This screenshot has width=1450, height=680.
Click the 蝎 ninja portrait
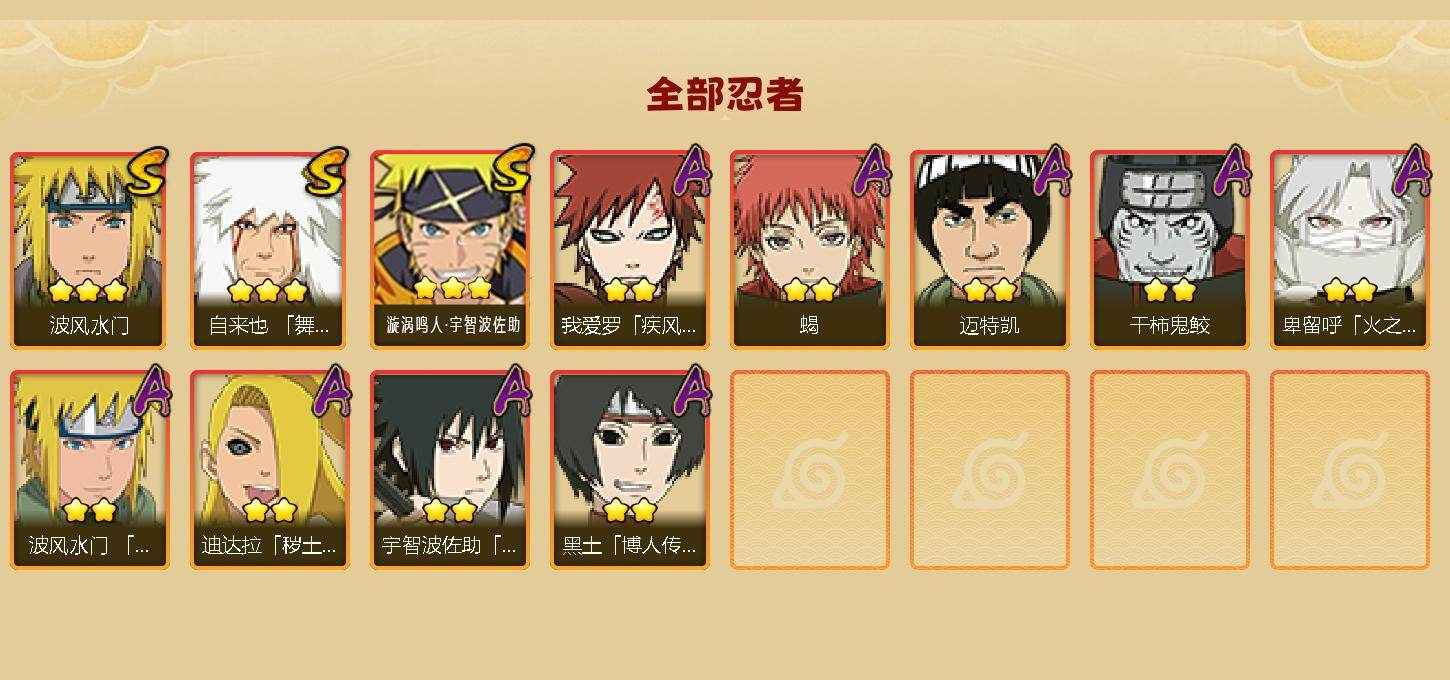tap(809, 250)
